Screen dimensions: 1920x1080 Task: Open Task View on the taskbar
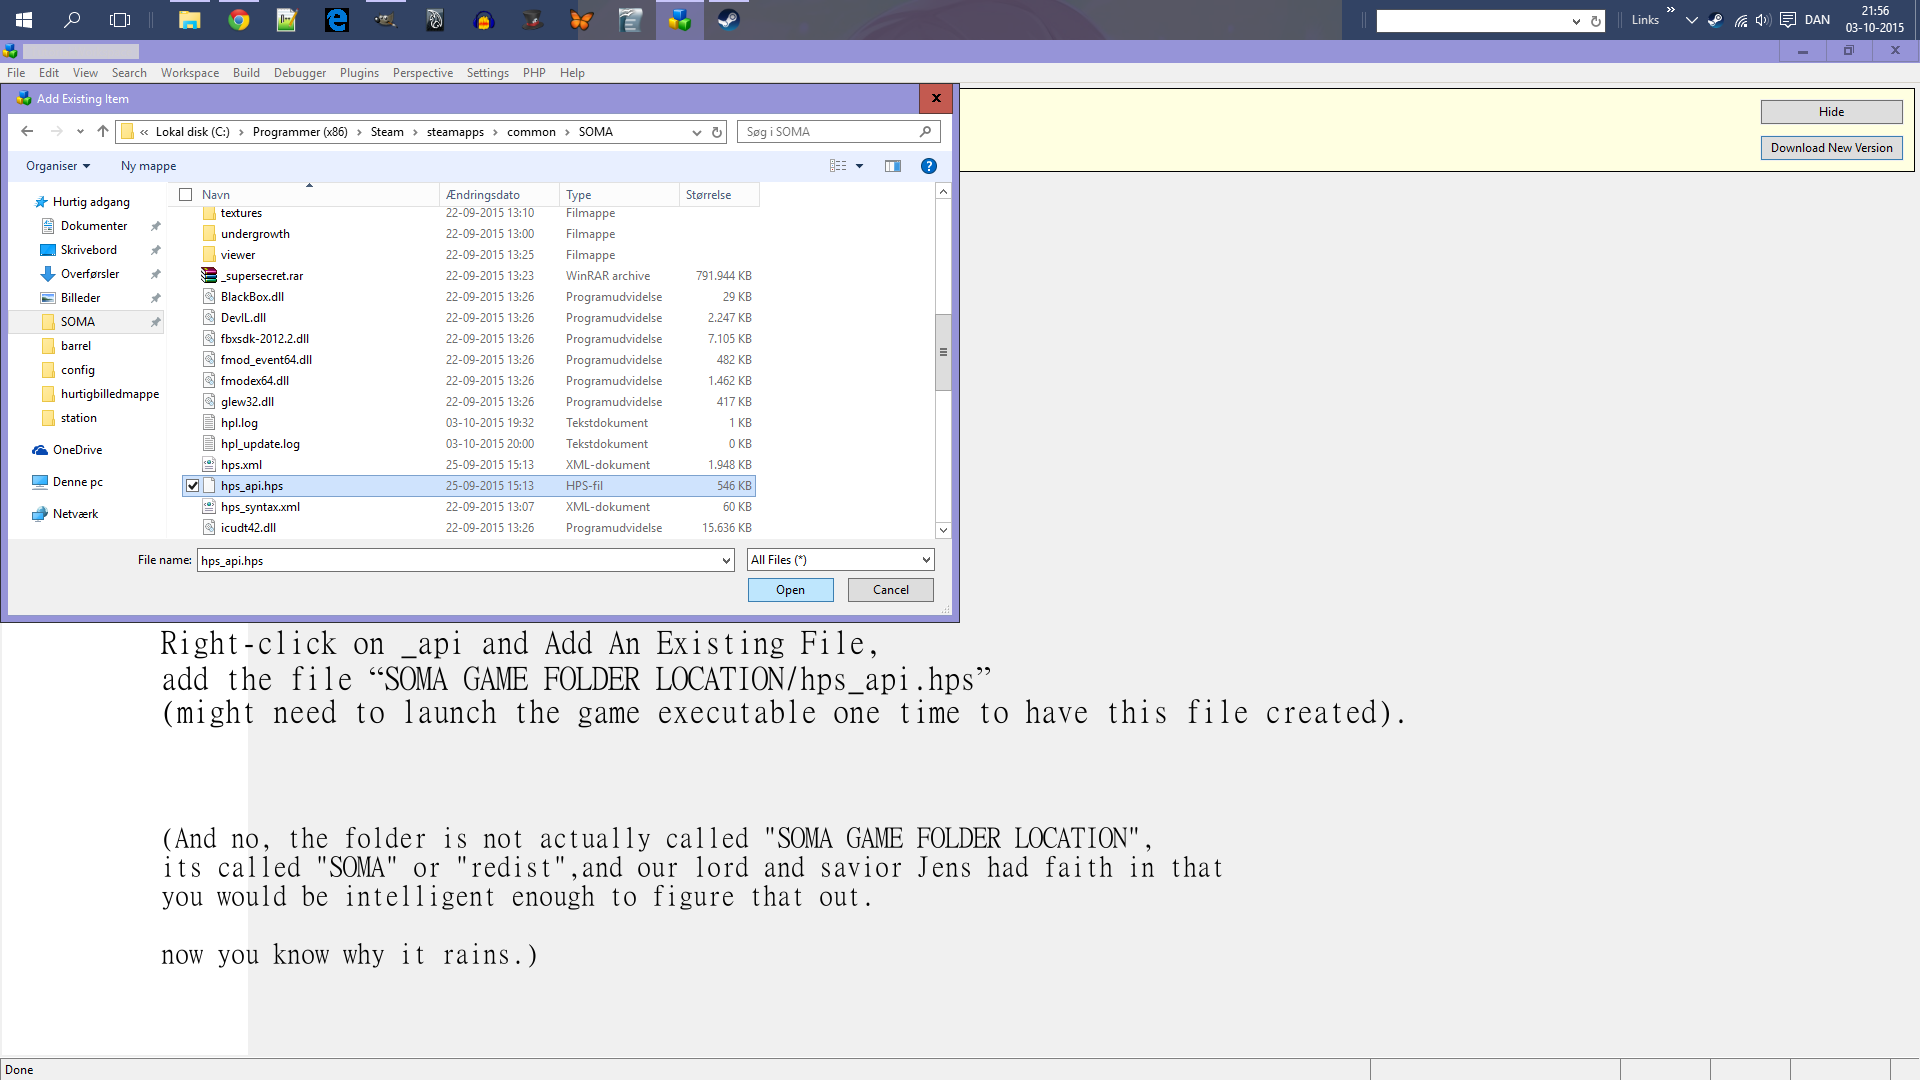tap(120, 20)
